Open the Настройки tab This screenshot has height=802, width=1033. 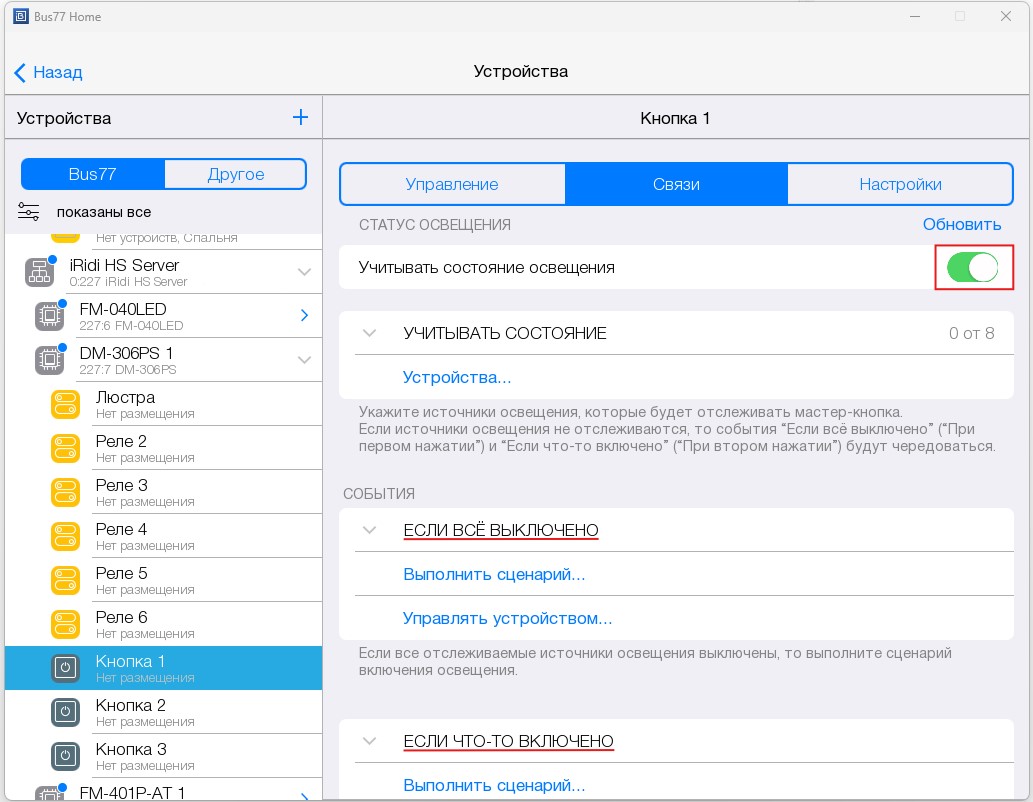pyautogui.click(x=900, y=184)
